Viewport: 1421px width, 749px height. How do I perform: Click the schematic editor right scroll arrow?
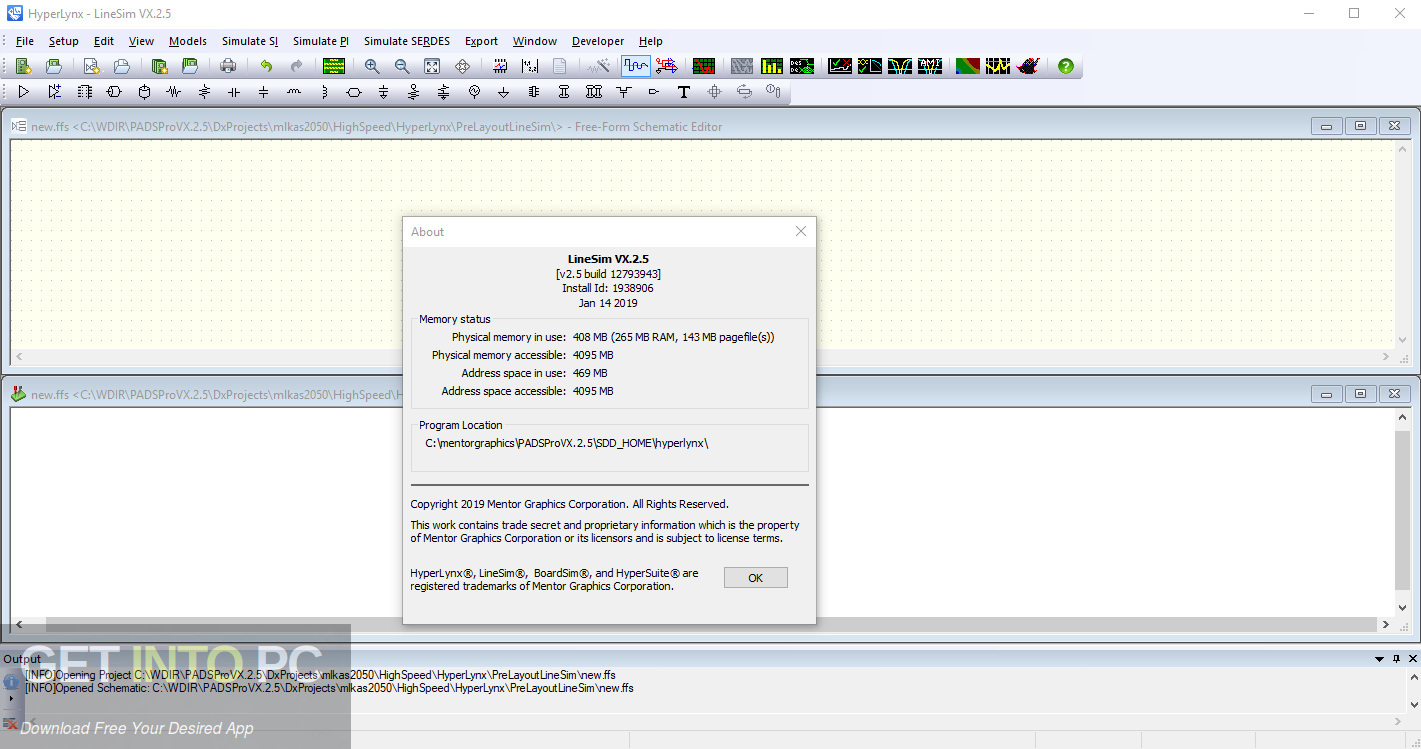coord(1386,357)
